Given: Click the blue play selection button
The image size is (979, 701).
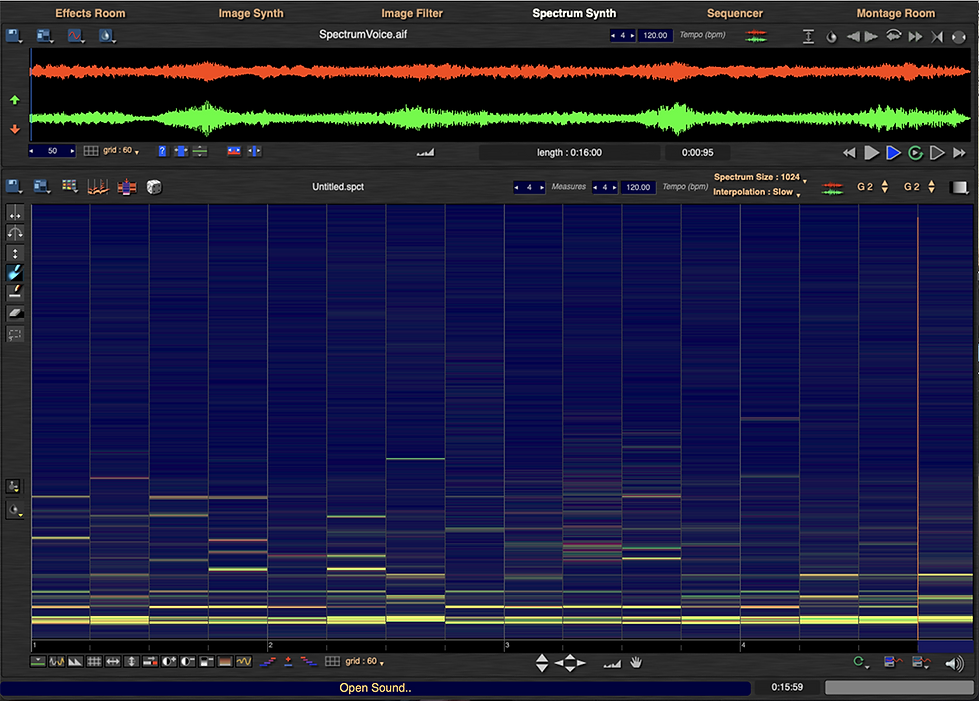Looking at the screenshot, I should tap(893, 152).
